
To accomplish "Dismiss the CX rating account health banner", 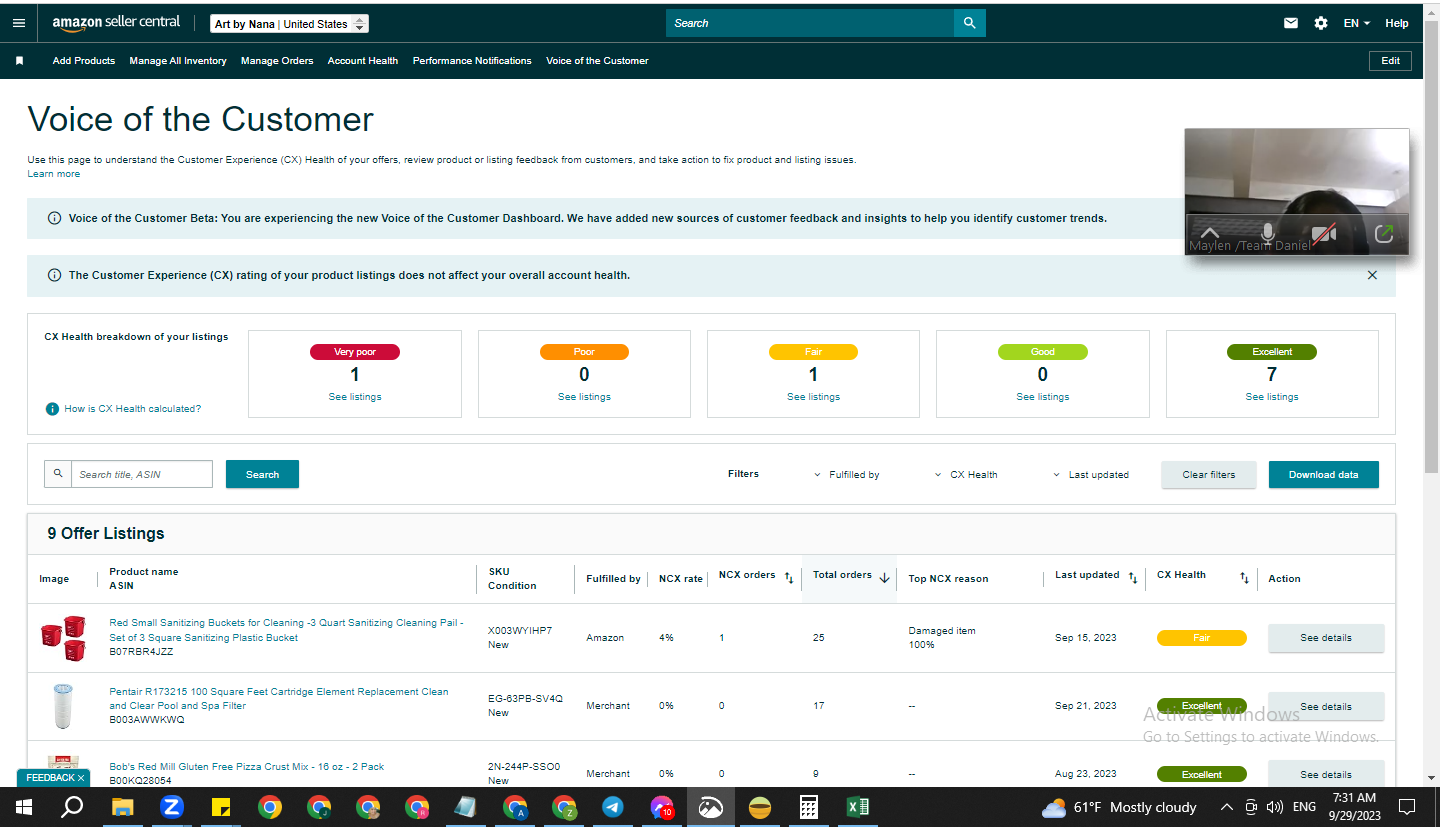I will 1372,275.
